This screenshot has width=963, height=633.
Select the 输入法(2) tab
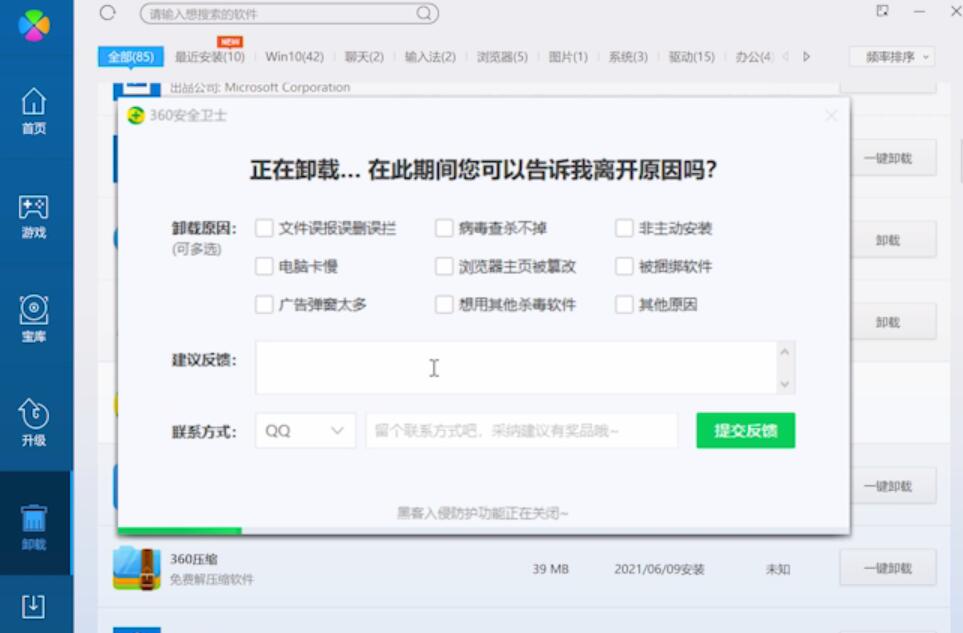pyautogui.click(x=430, y=57)
